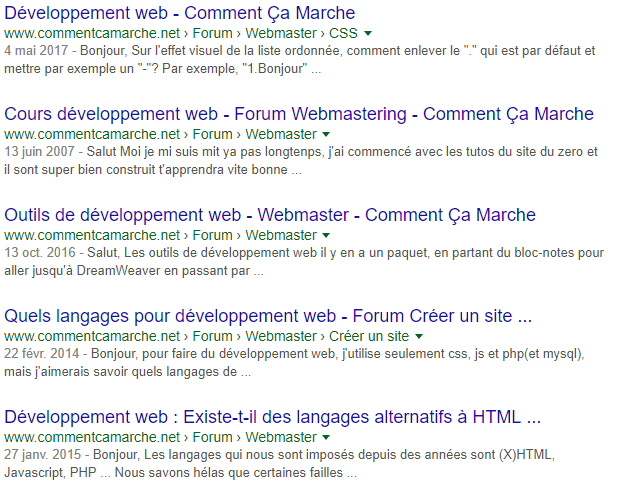
Task: Click the snippet dated 13 juin 2007
Action: [x=300, y=160]
